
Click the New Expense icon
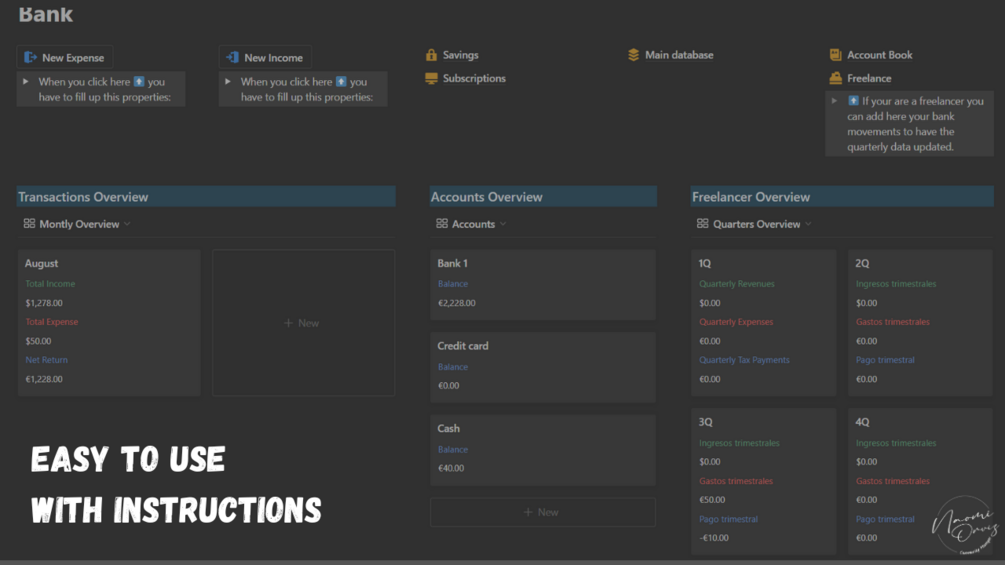pos(31,58)
